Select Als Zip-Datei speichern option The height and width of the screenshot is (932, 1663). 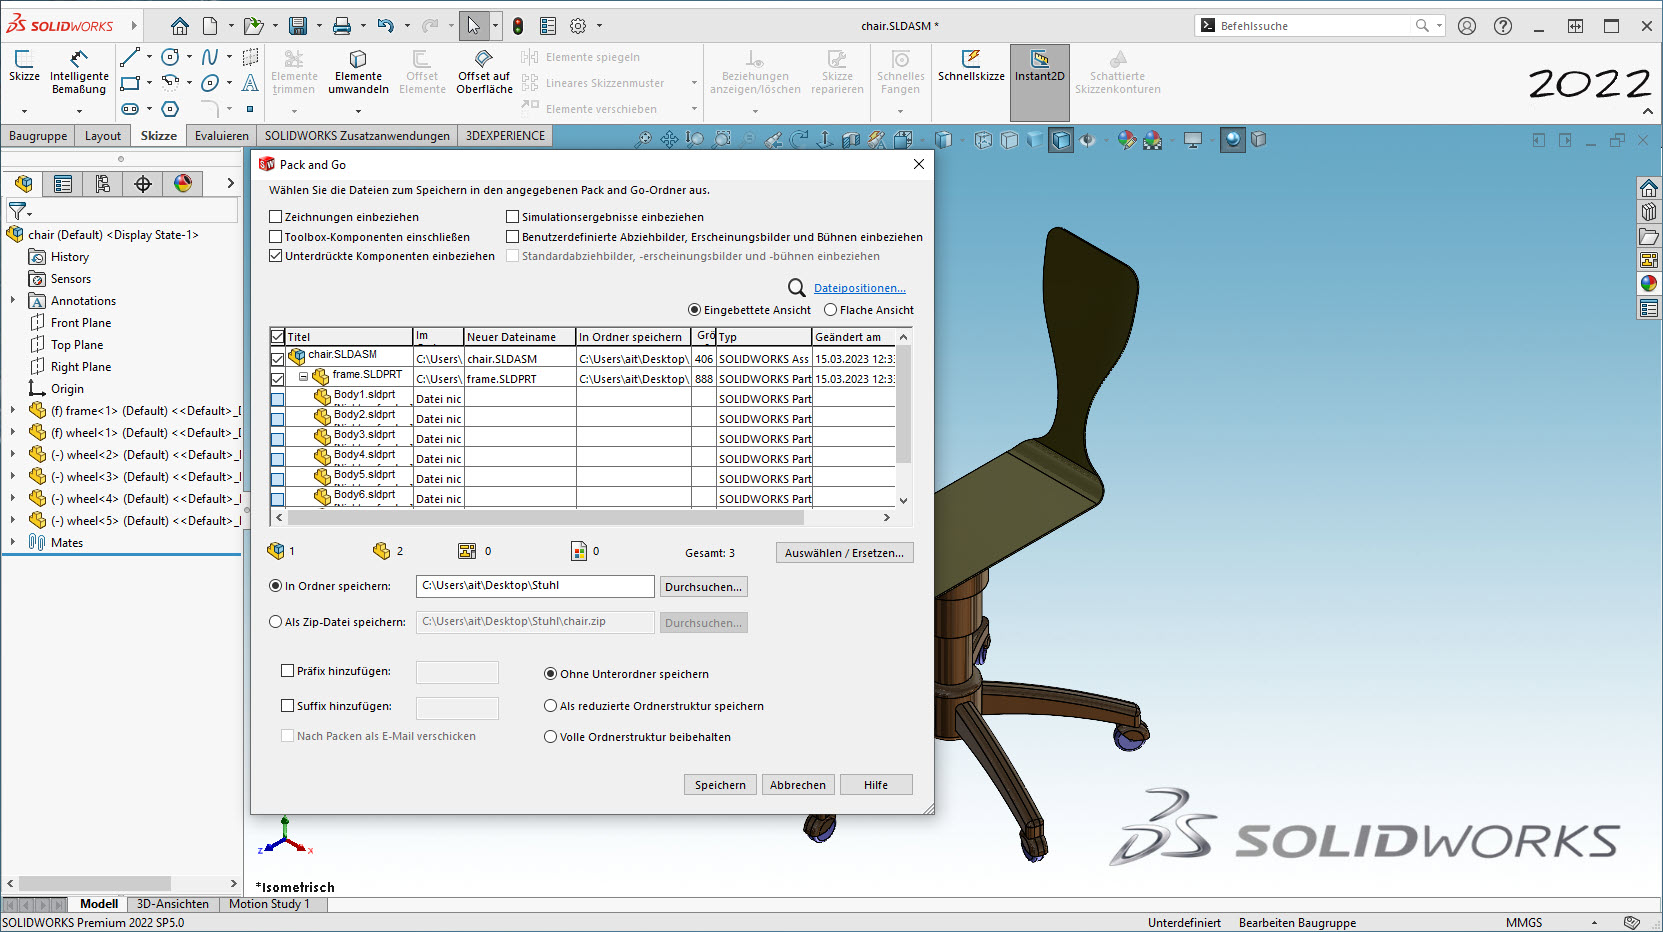[276, 622]
